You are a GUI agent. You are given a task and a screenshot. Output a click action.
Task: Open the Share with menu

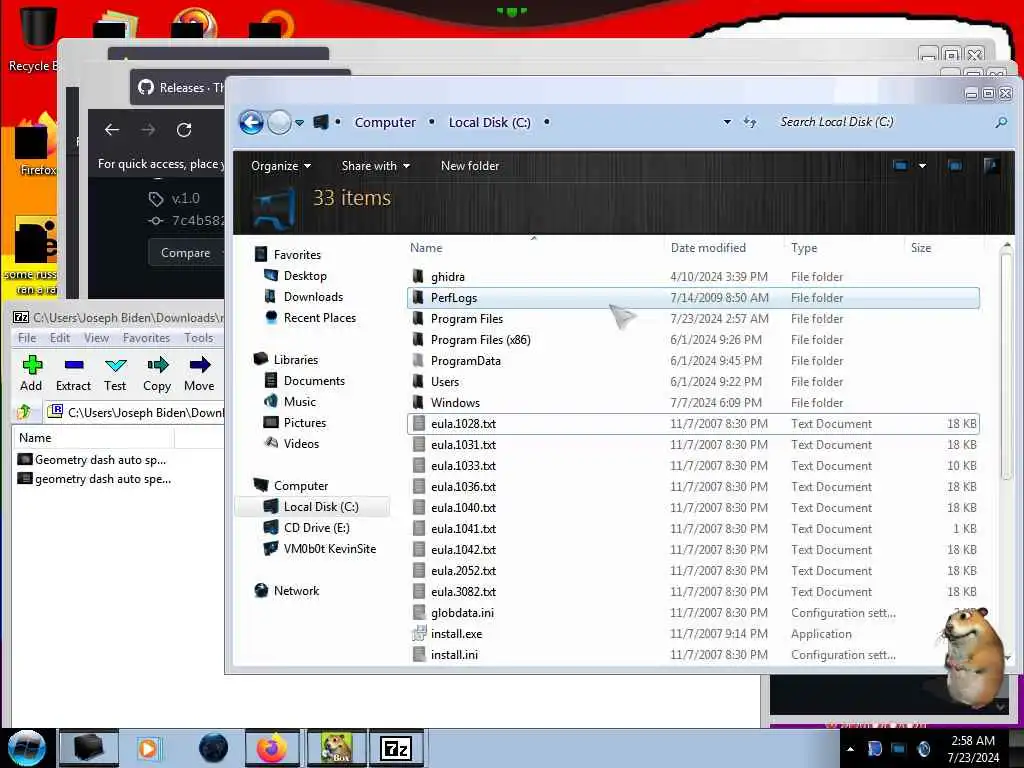click(x=376, y=166)
